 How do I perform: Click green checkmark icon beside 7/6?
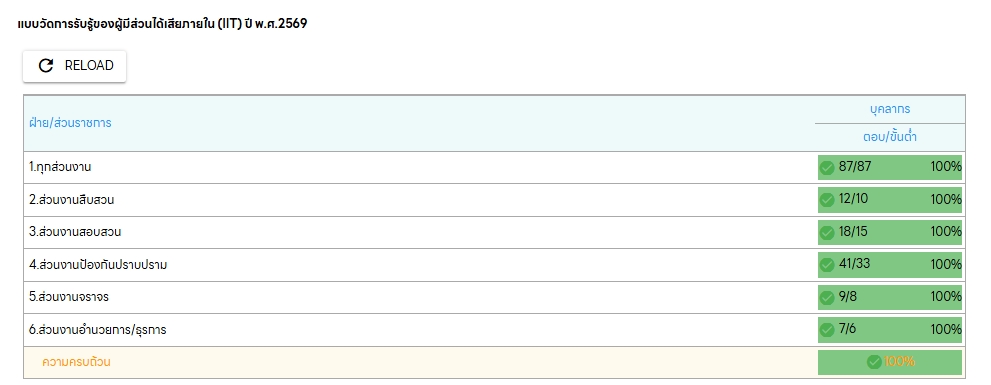point(827,330)
